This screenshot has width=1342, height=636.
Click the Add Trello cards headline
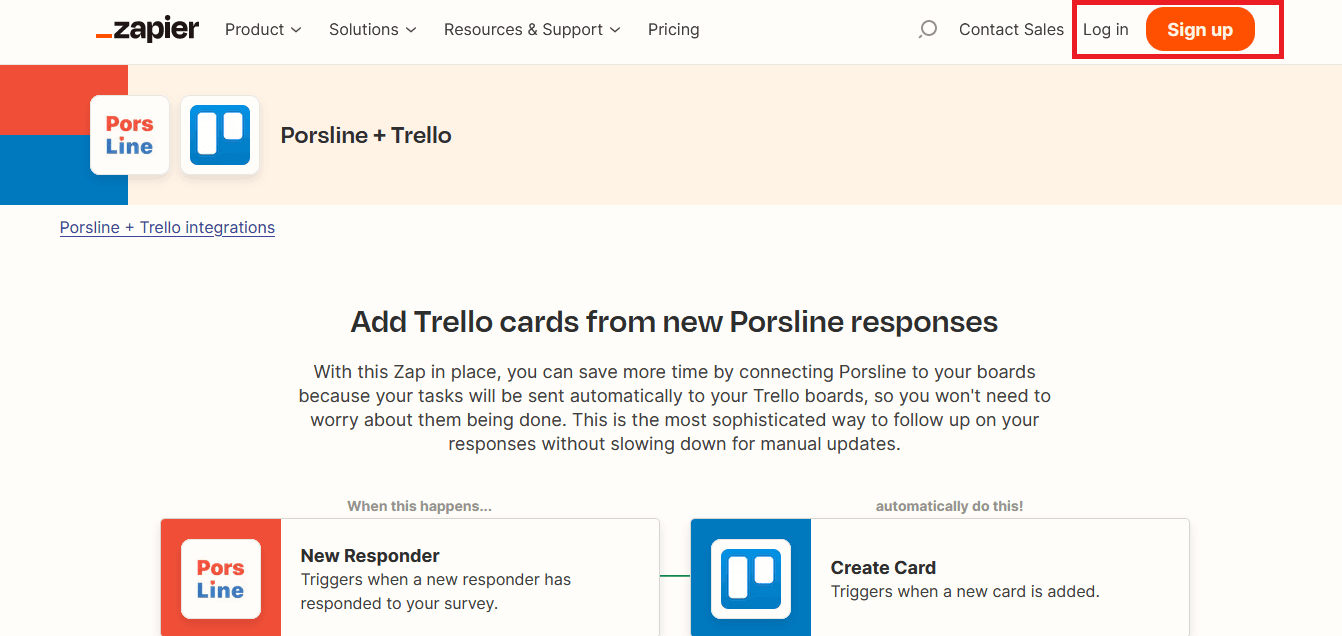[x=674, y=322]
